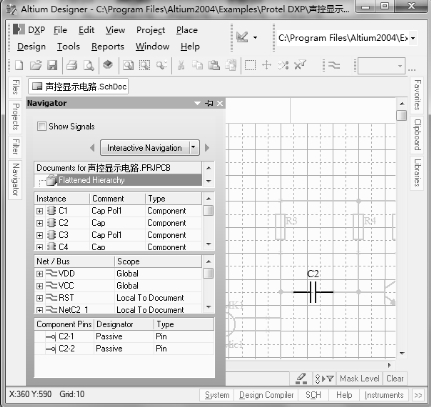
Task: Click the DXP logo icon
Action: pos(19,30)
